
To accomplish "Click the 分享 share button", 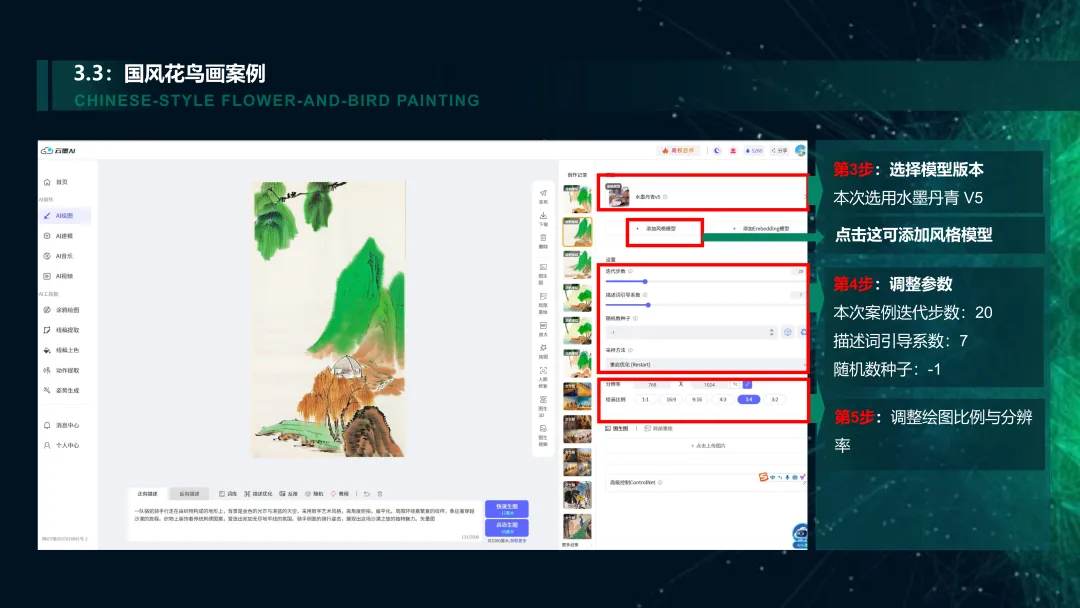I will coord(779,150).
